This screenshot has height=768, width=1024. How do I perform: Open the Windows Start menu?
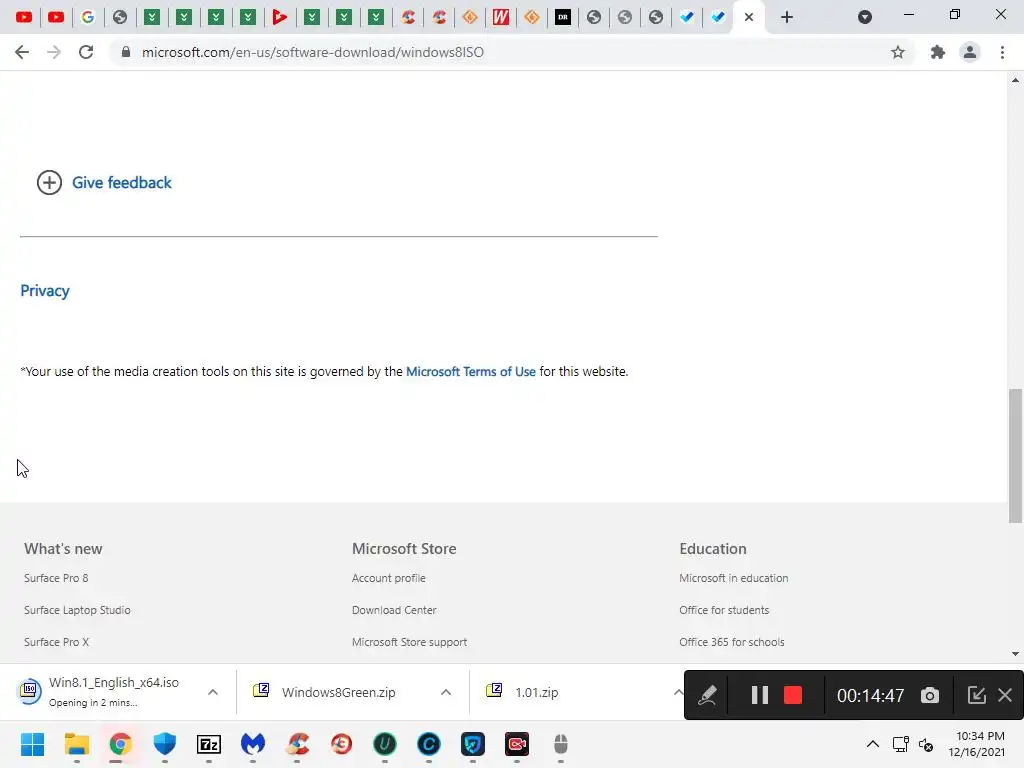[x=32, y=744]
